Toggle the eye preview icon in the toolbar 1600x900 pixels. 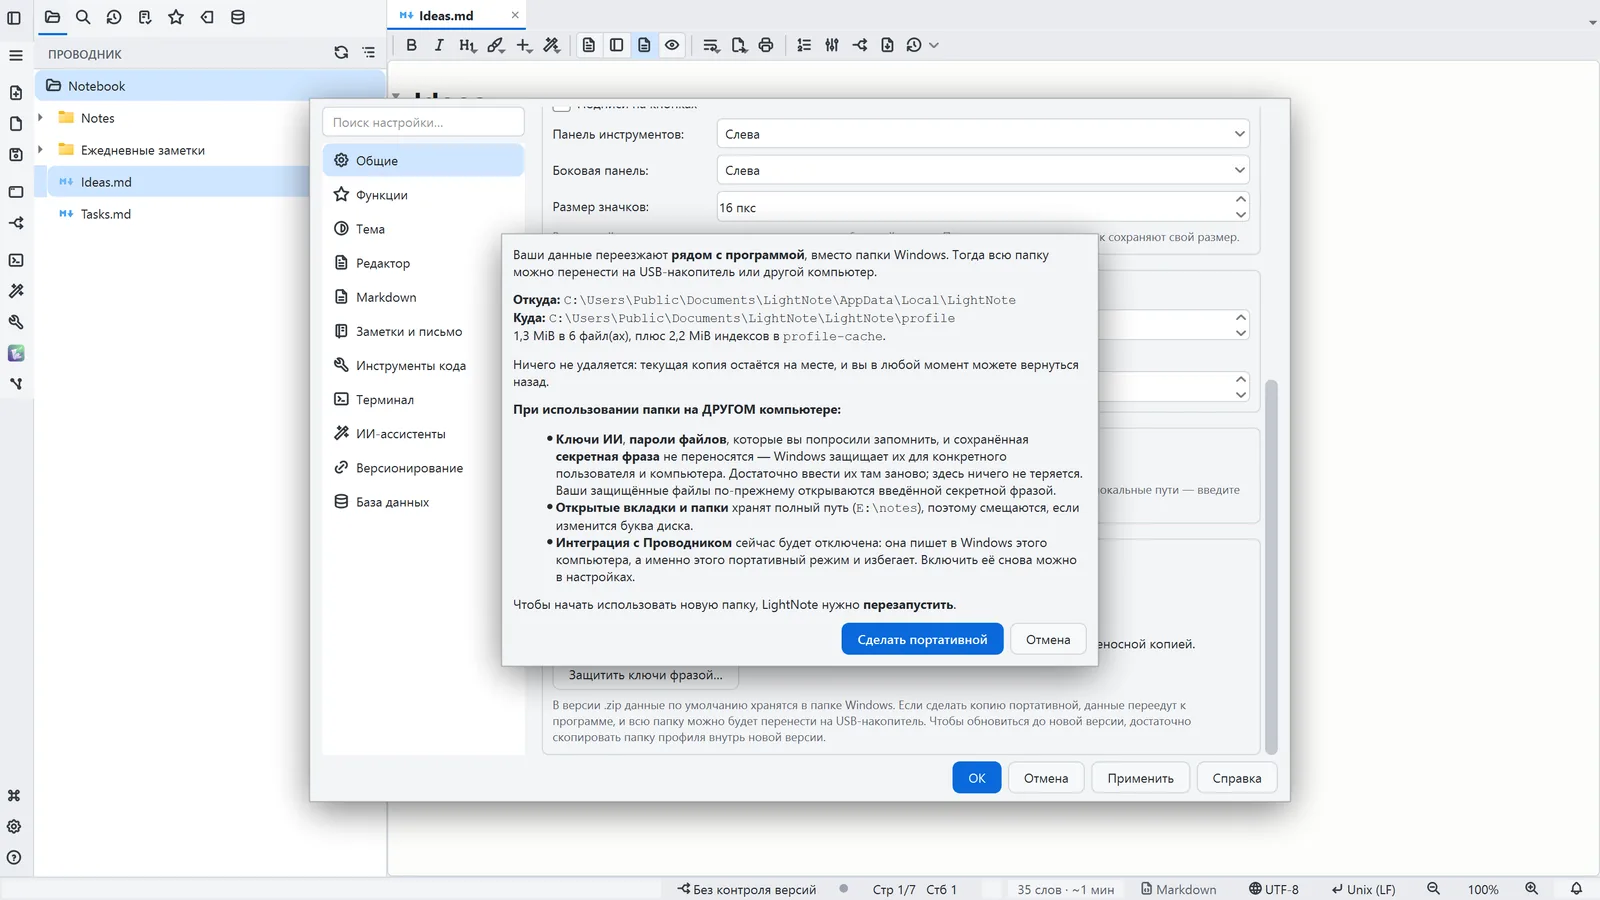672,45
